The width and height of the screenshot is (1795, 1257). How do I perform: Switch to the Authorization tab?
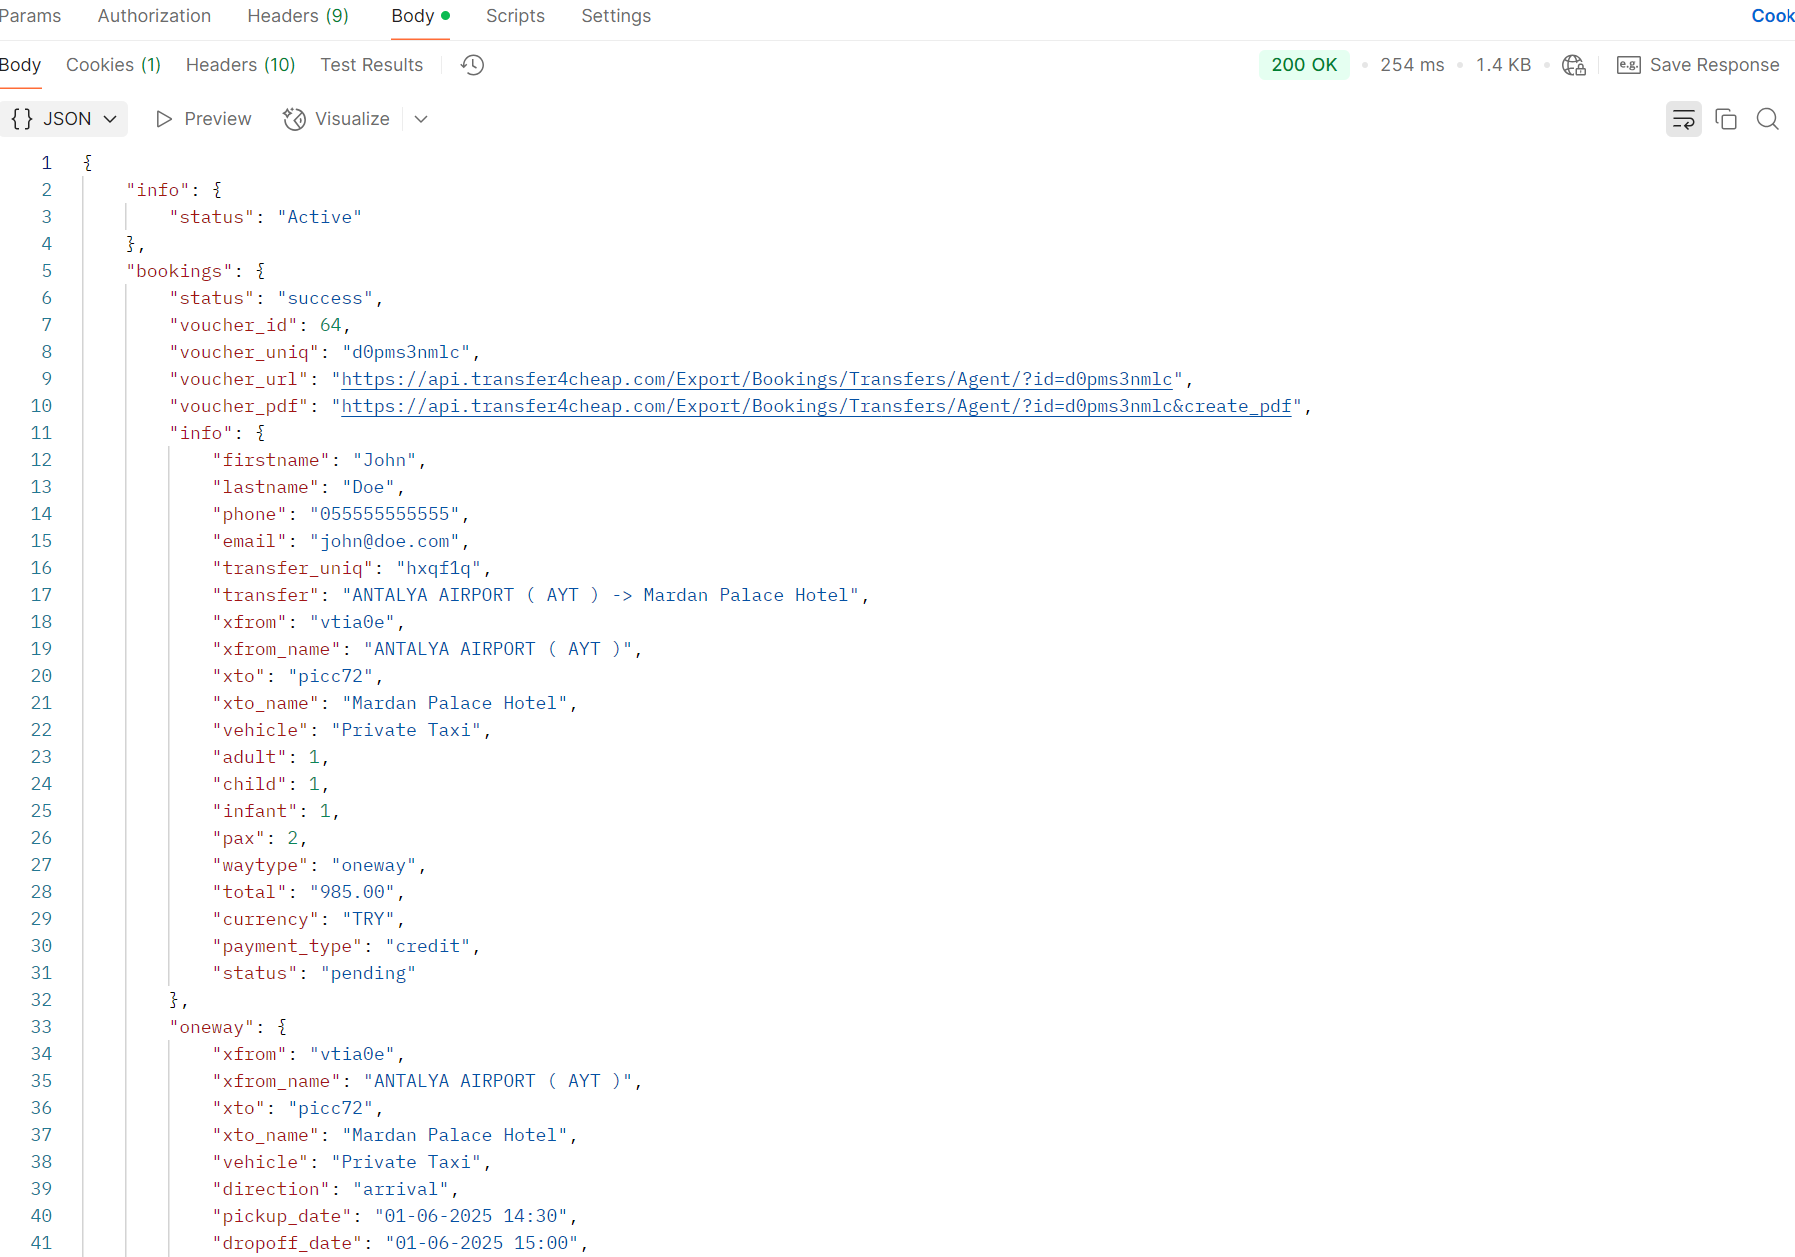154,16
